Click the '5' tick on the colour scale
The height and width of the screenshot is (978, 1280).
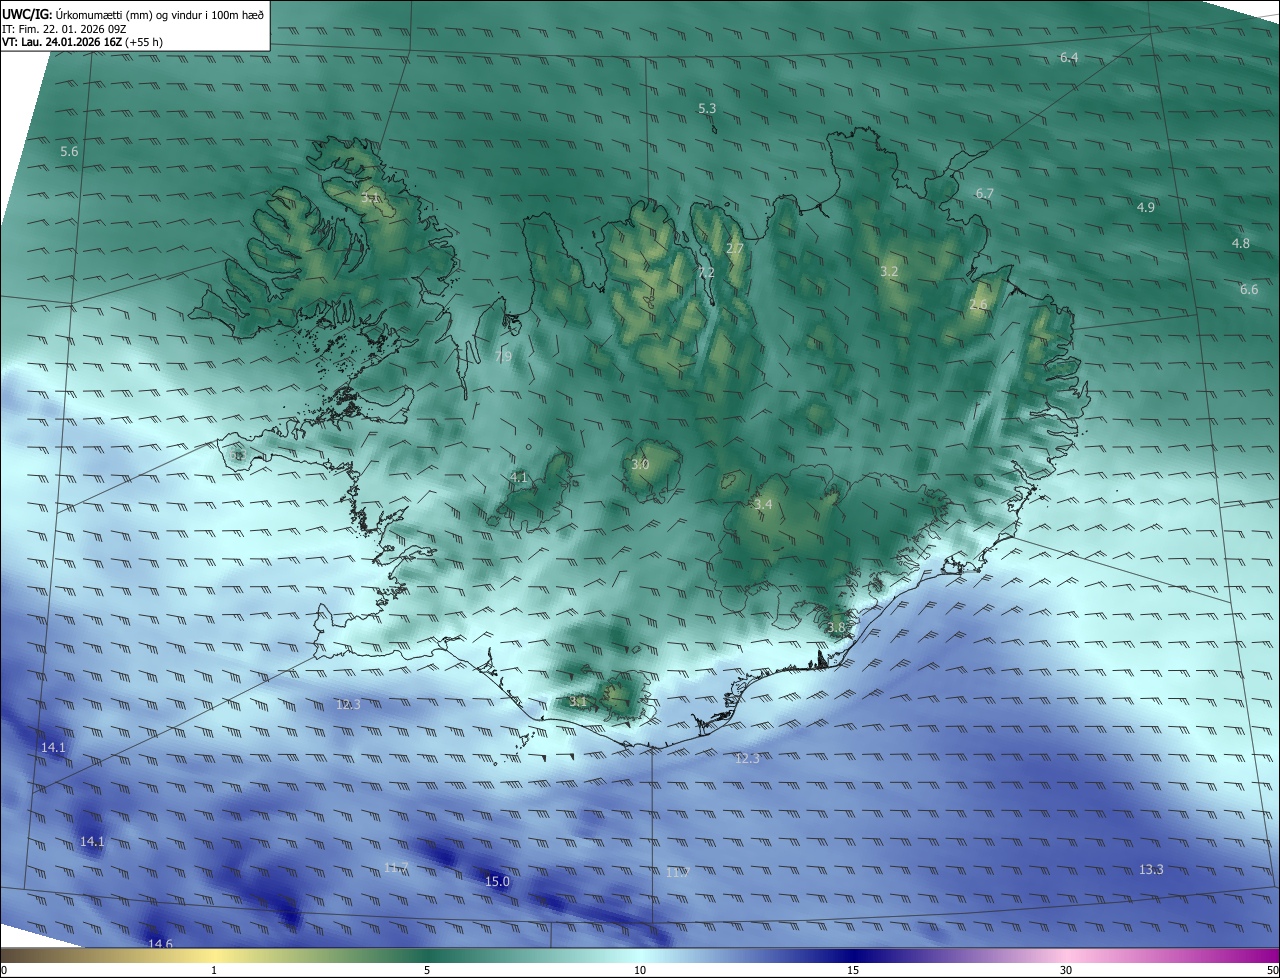pyautogui.click(x=427, y=971)
